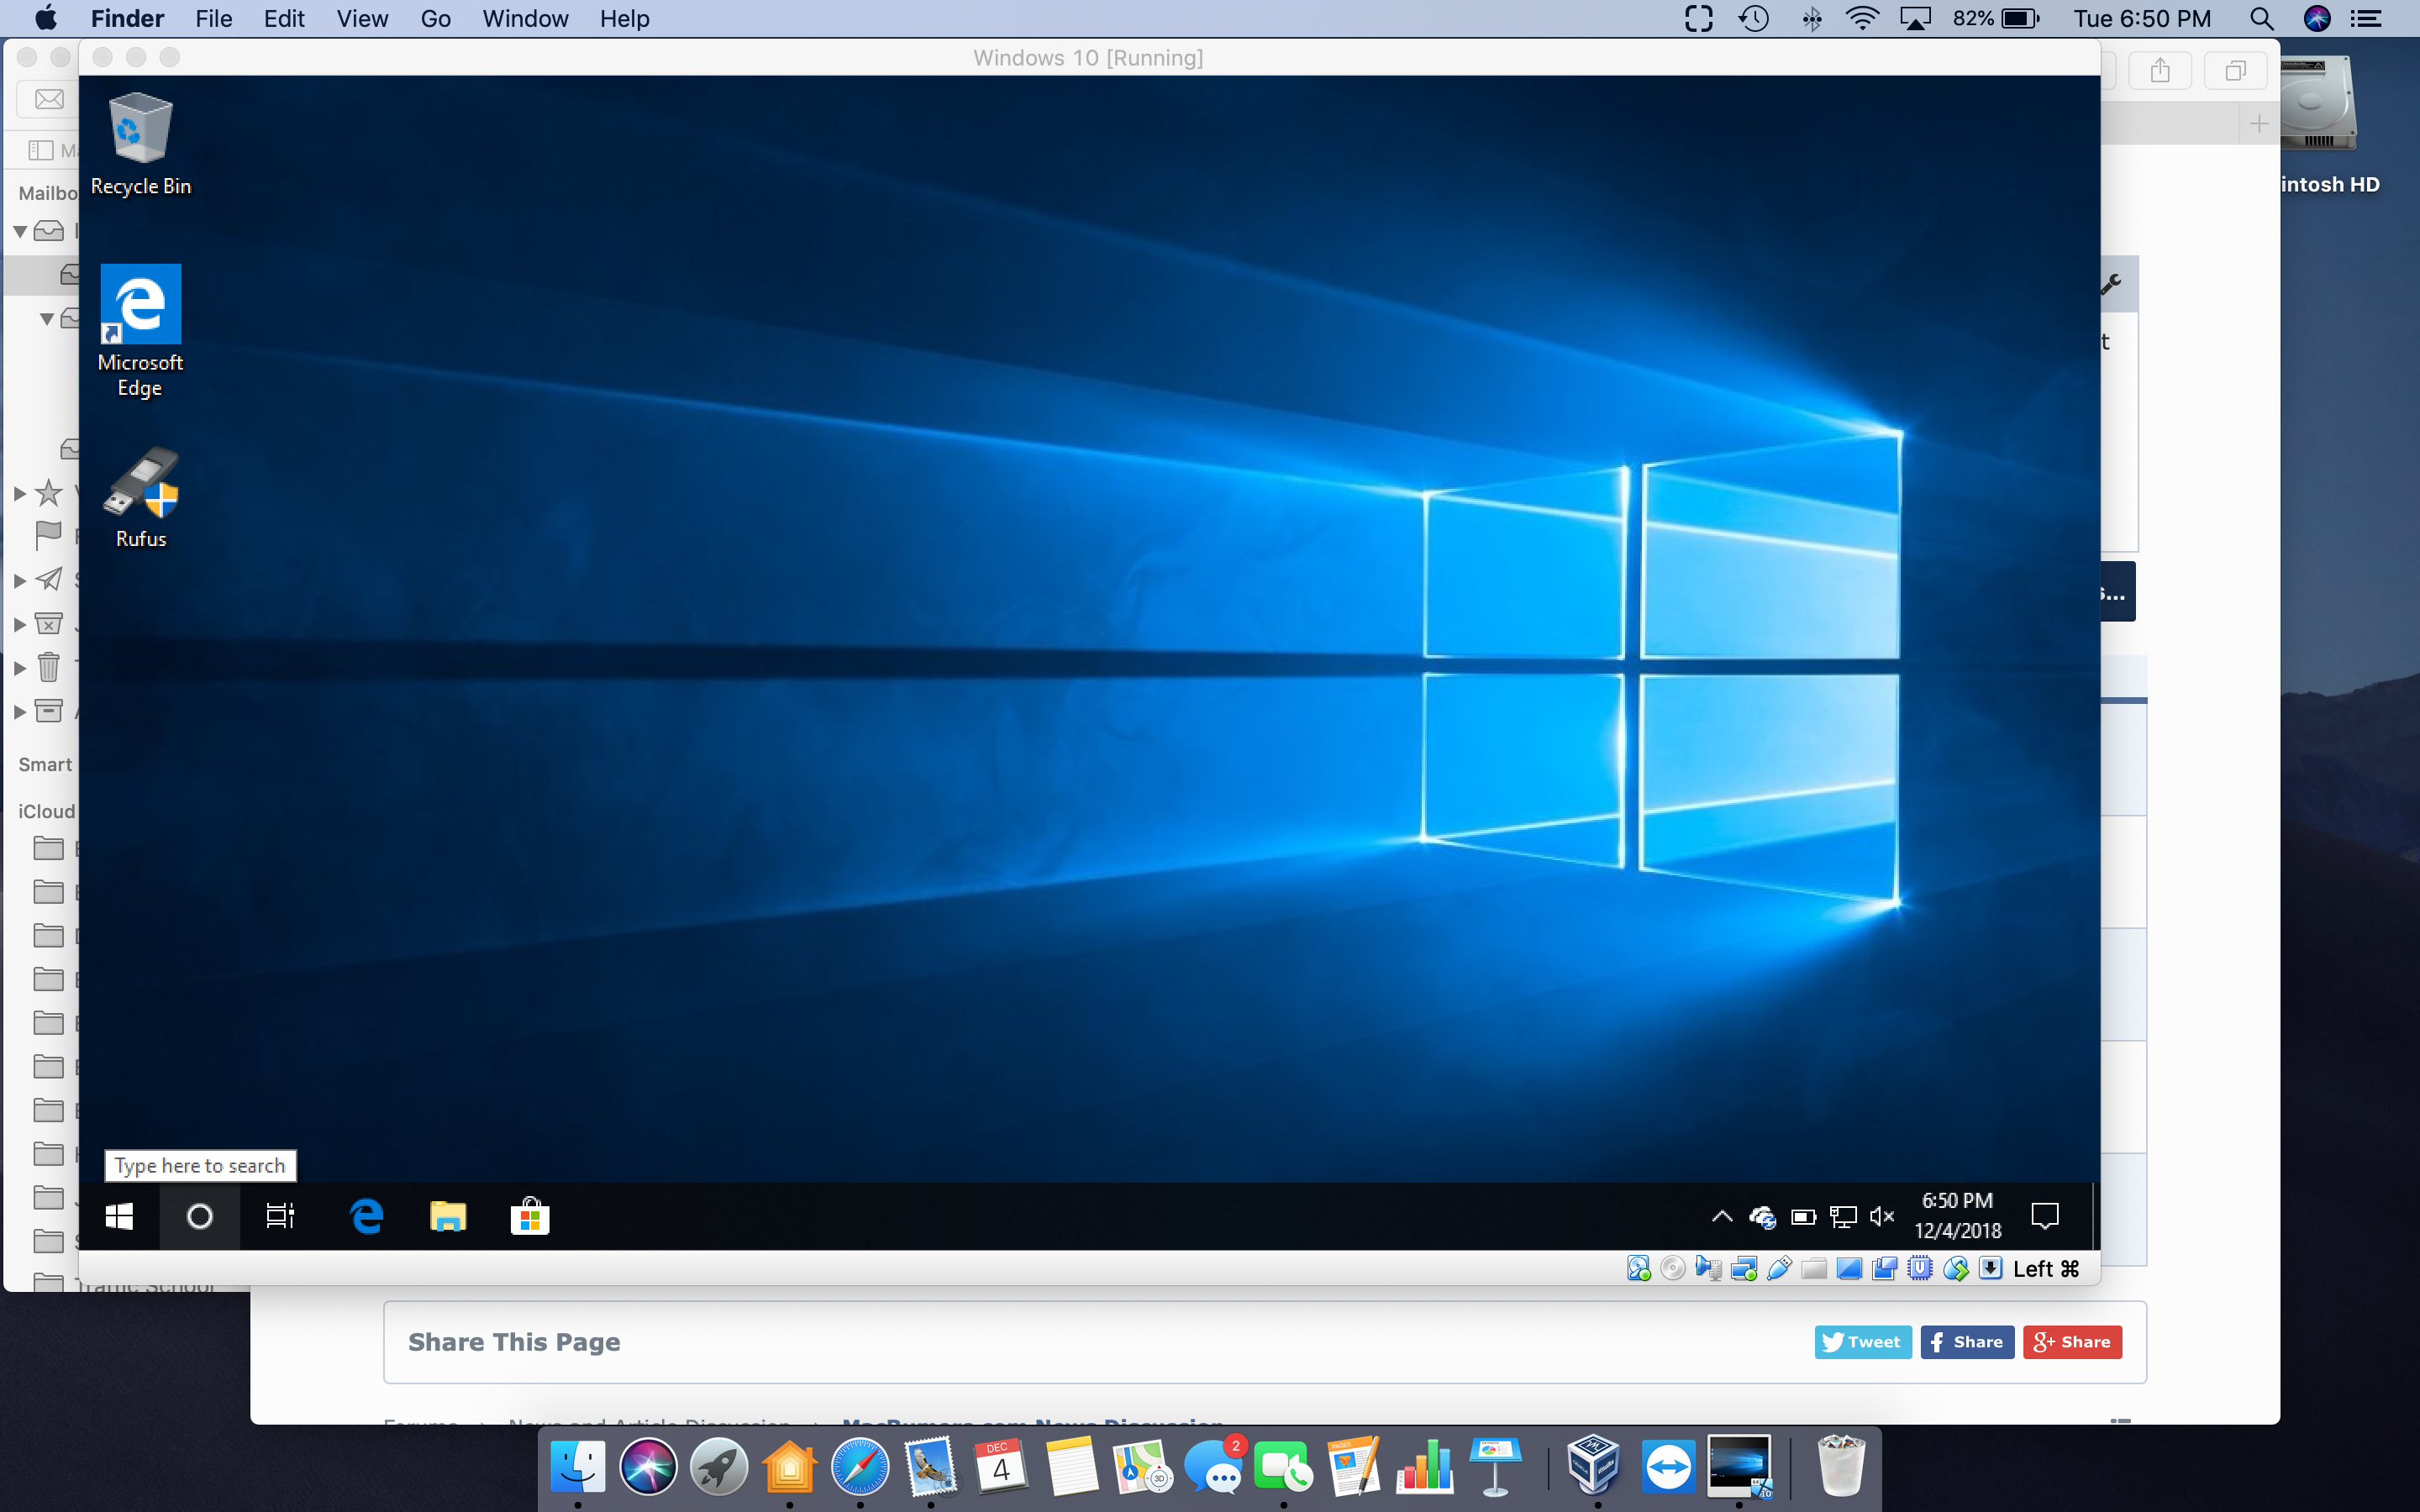This screenshot has width=2420, height=1512.
Task: Open the Windows Start menu
Action: 119,1216
